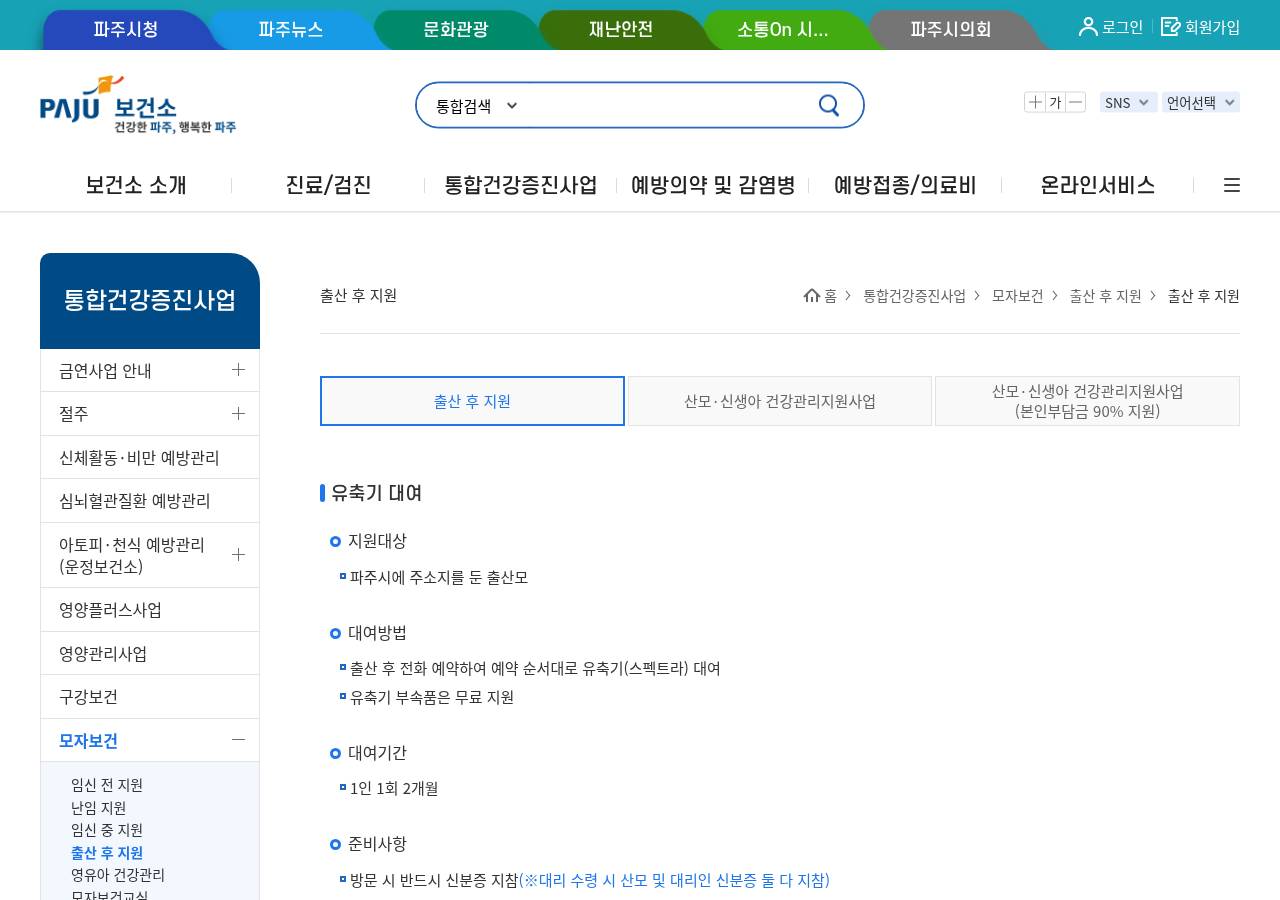Open the 진료/검진 main menu

tap(328, 185)
